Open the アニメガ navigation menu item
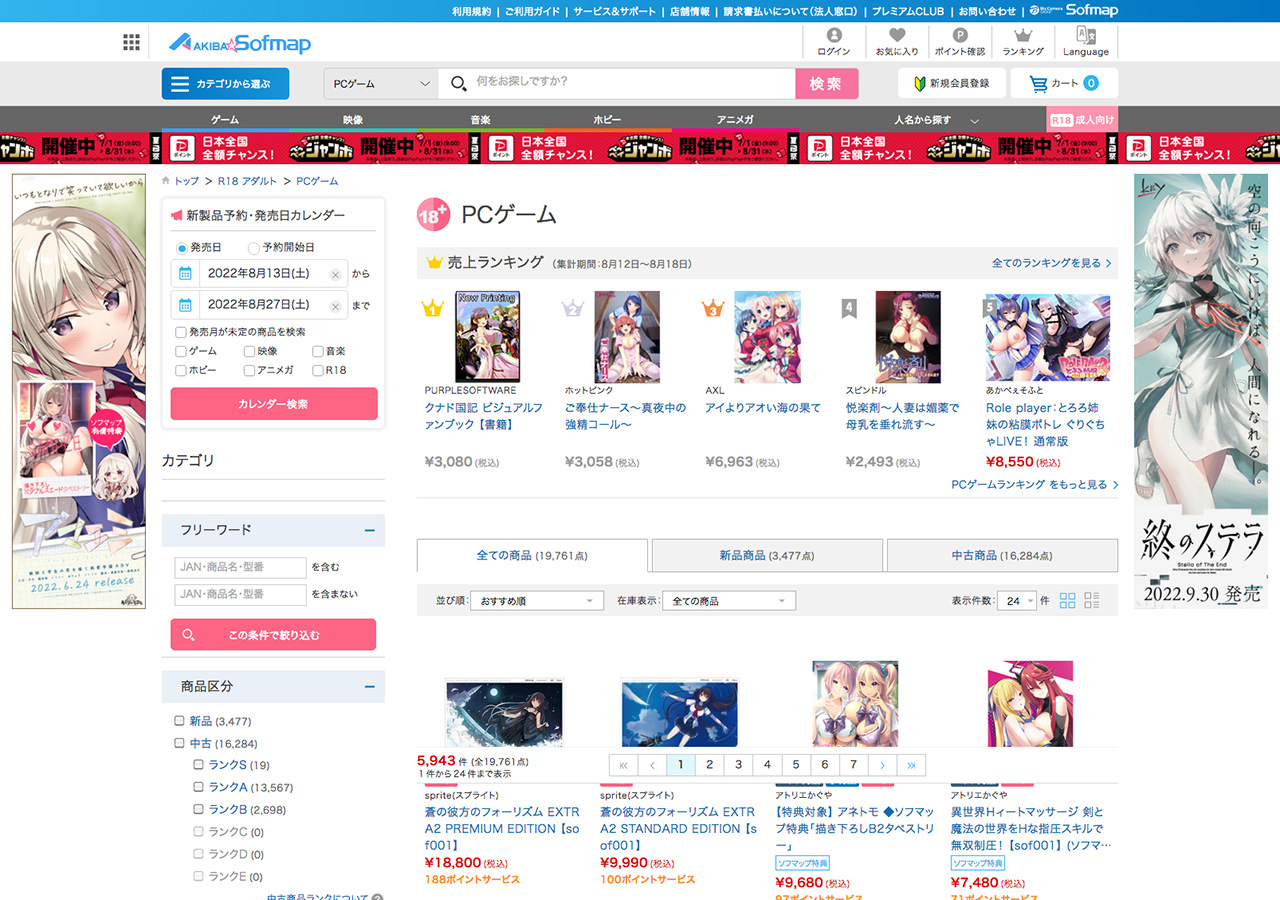This screenshot has width=1280, height=900. click(x=735, y=120)
